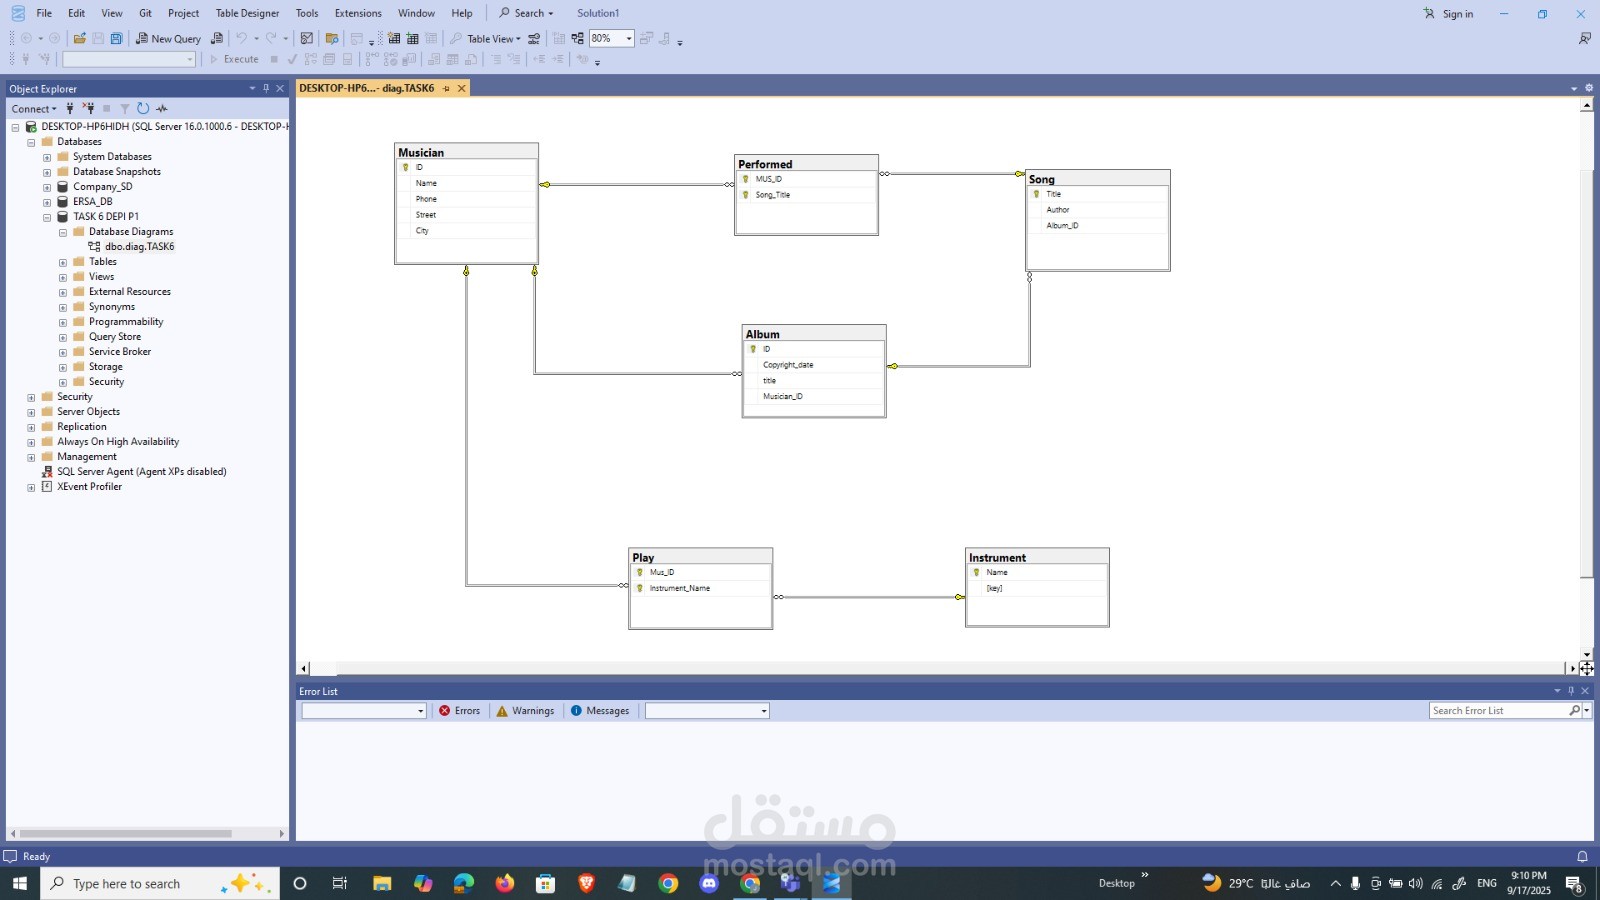Expand the Programmability folder node

63,322
